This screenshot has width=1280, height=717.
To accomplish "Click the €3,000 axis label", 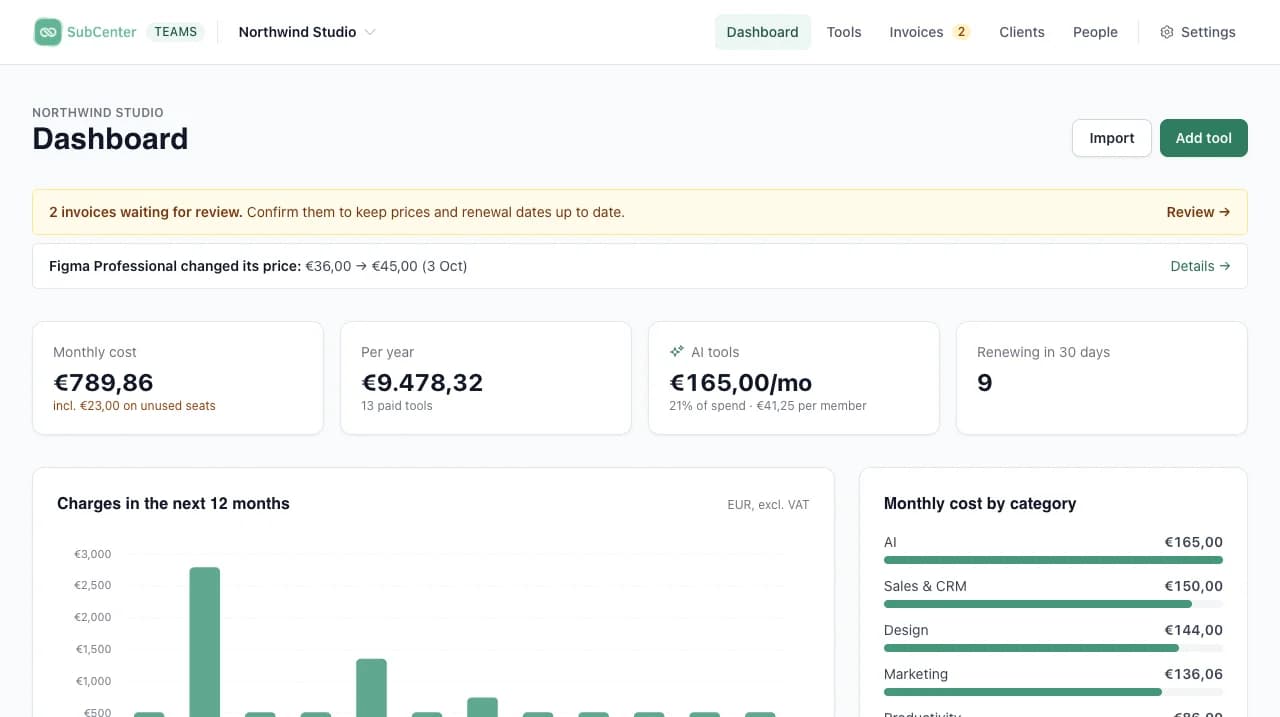I will (93, 554).
